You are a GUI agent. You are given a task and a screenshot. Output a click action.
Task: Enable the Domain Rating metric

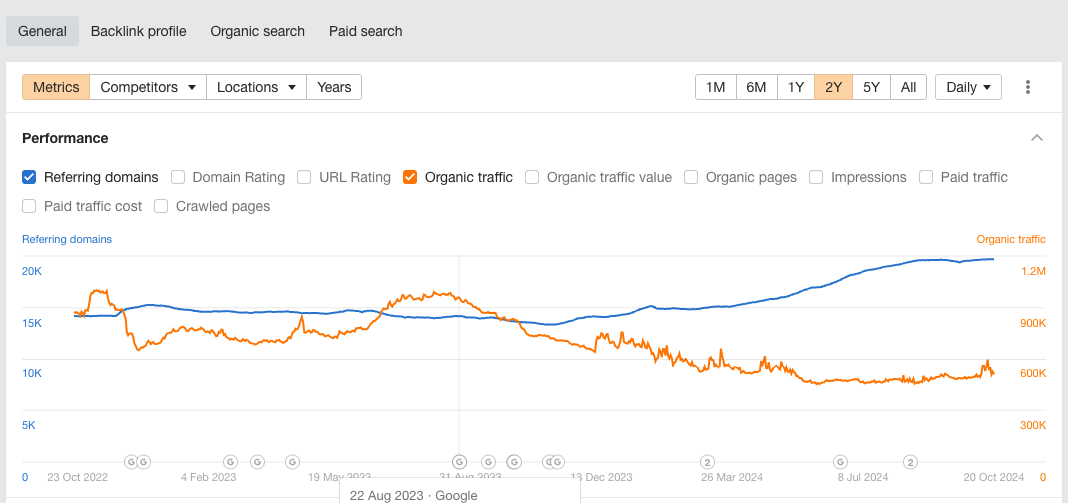tap(178, 177)
